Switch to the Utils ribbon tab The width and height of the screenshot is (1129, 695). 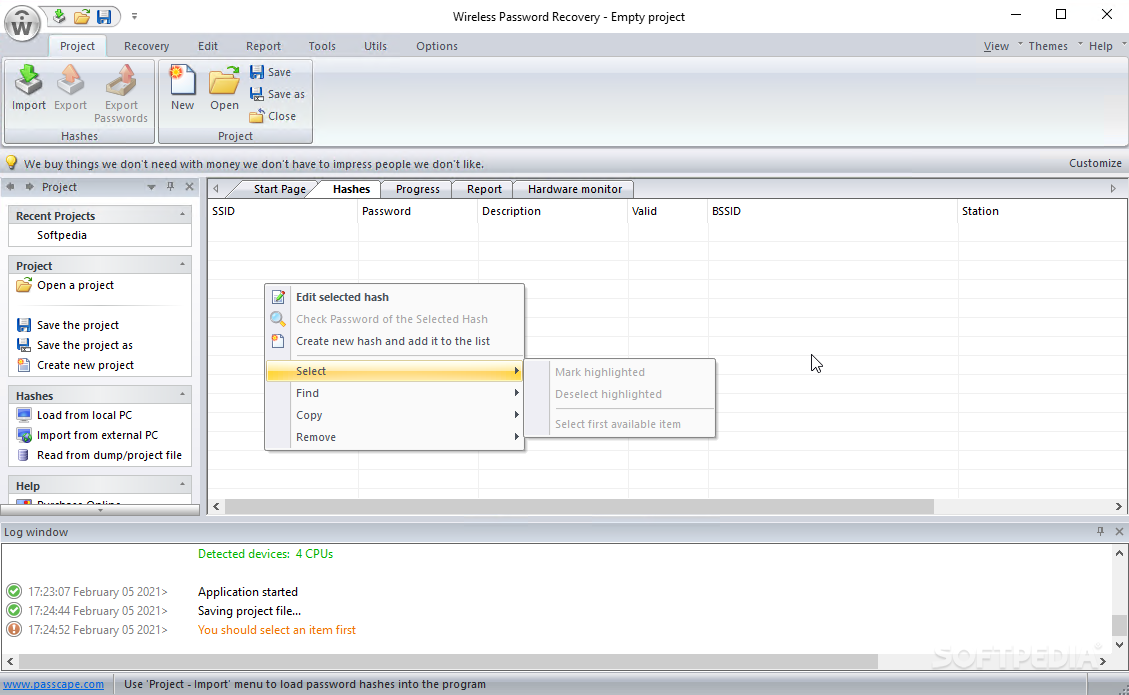375,46
